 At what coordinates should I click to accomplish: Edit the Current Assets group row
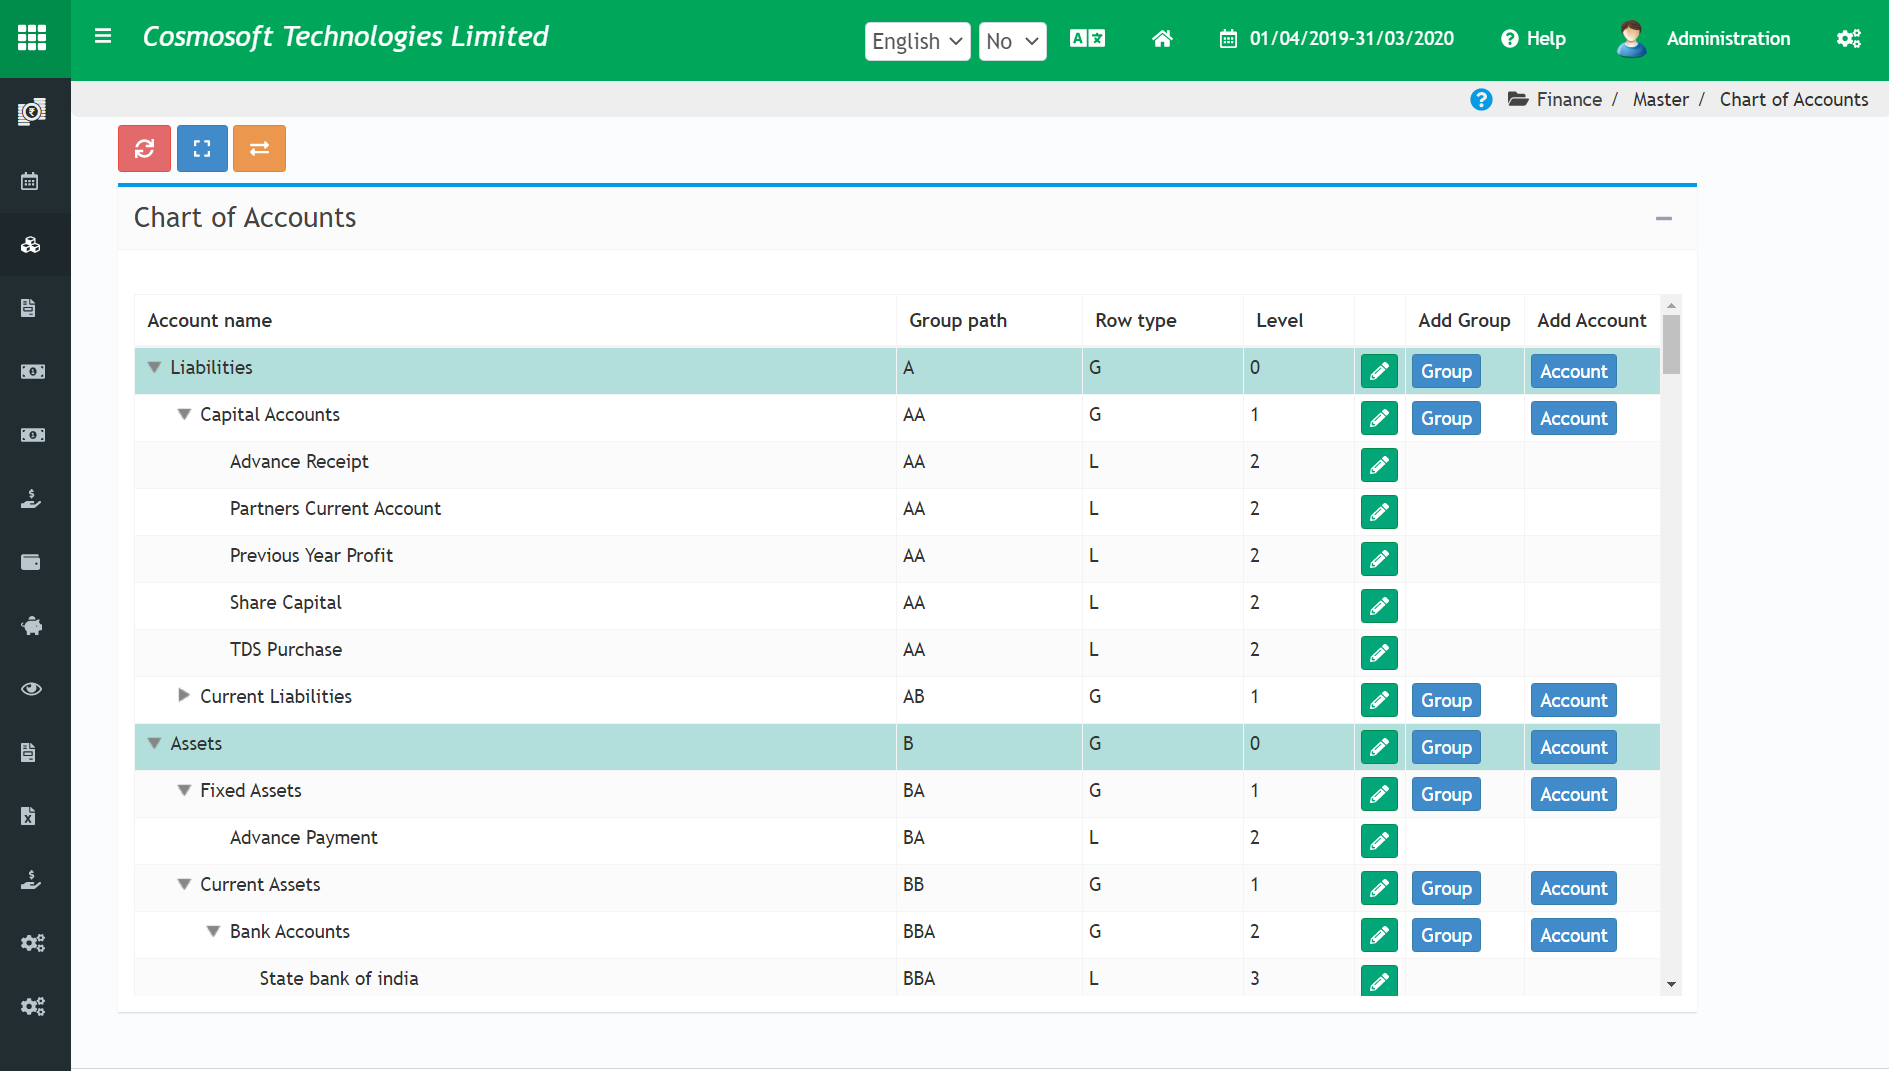coord(1379,888)
